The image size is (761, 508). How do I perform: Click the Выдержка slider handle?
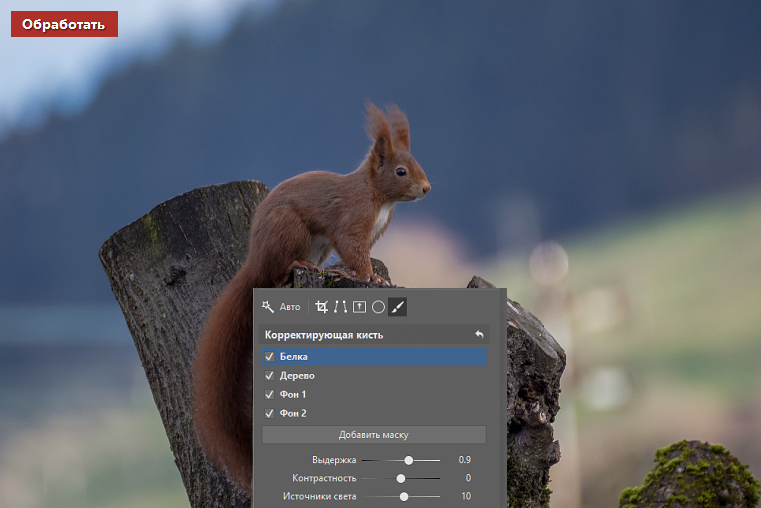[x=409, y=460]
